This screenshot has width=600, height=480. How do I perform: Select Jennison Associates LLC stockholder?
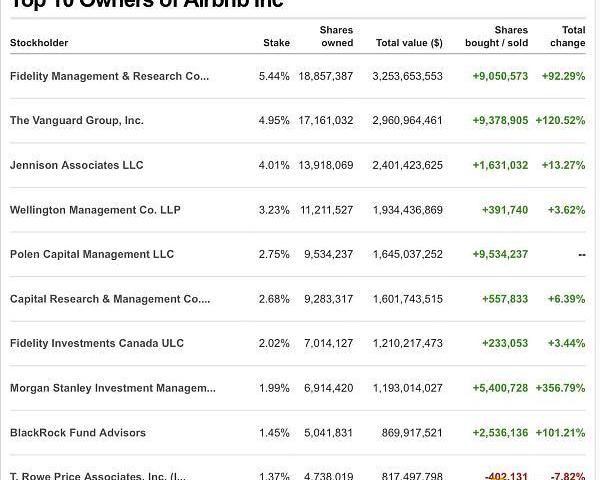[x=77, y=165]
